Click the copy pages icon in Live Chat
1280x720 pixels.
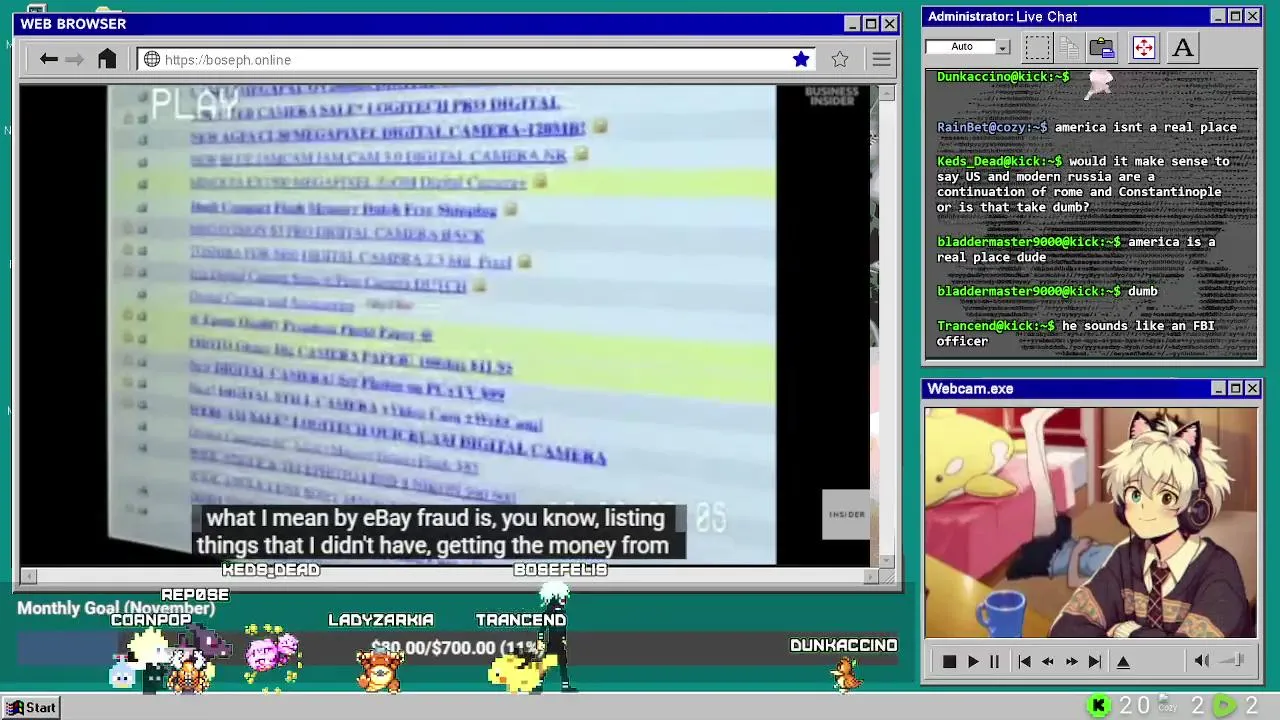tap(1069, 47)
